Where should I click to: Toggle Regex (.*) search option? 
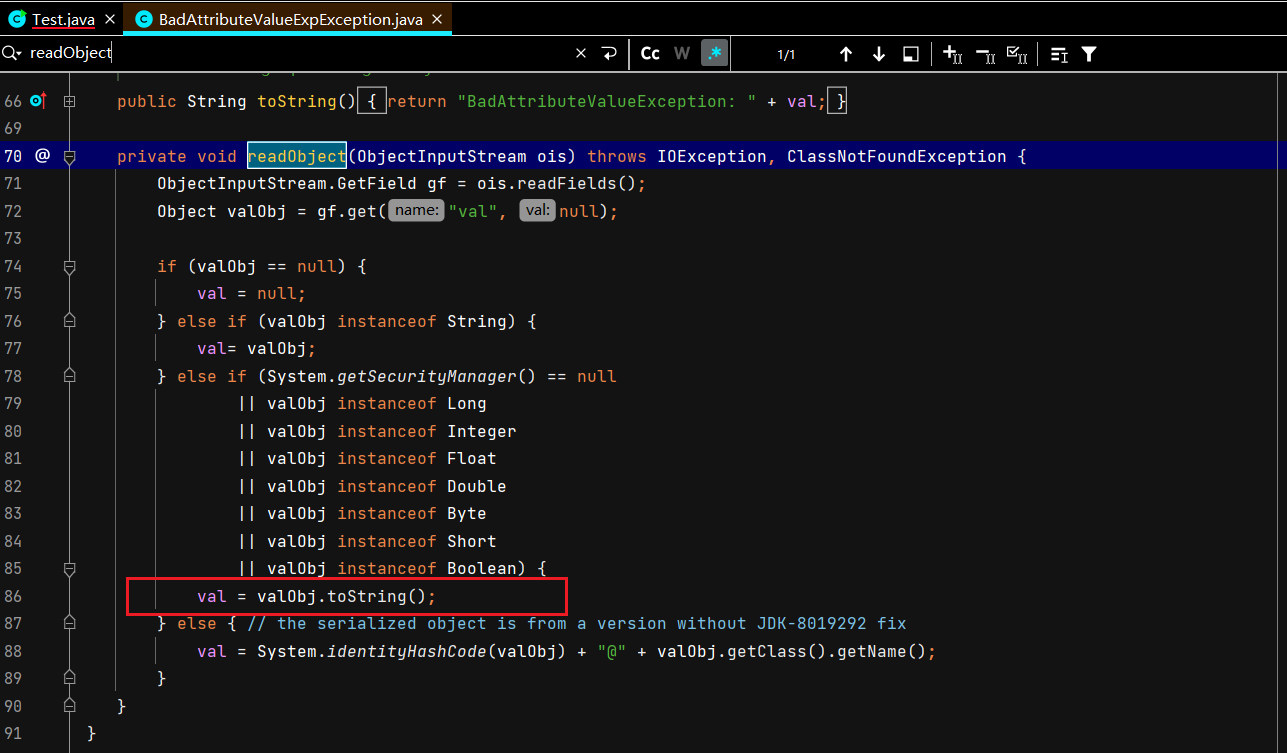[714, 54]
